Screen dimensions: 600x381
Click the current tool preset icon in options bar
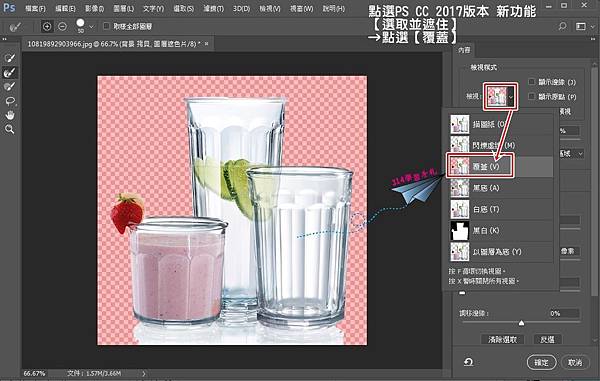click(16, 26)
